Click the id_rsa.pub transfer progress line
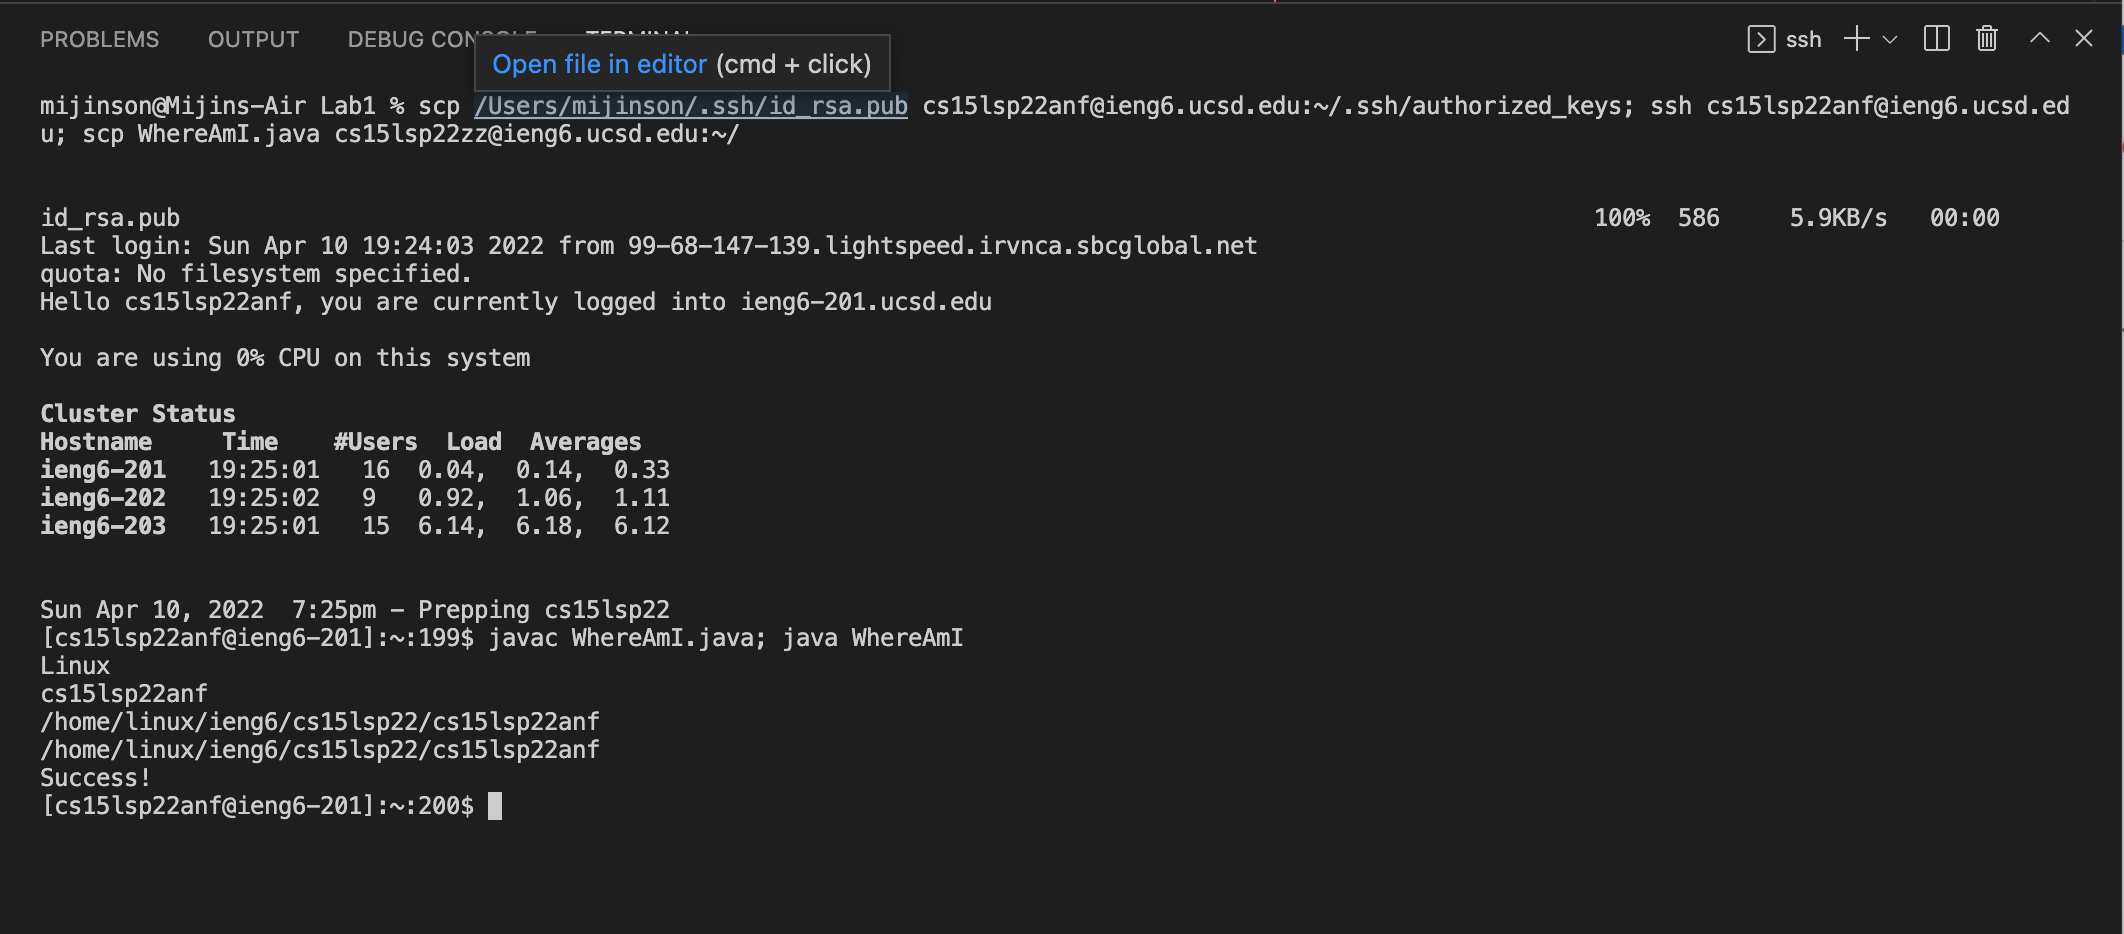 (1020, 218)
